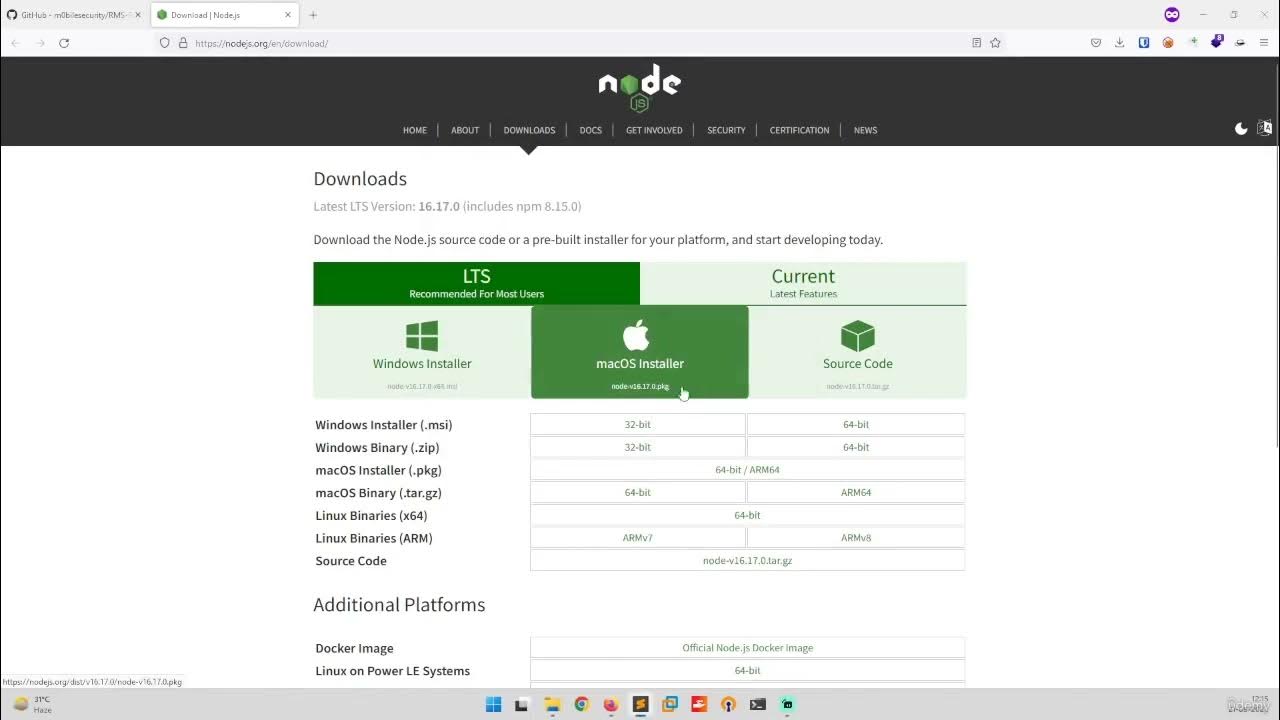Open DOWNLOADS in site navigation
Viewport: 1280px width, 720px height.
[529, 130]
